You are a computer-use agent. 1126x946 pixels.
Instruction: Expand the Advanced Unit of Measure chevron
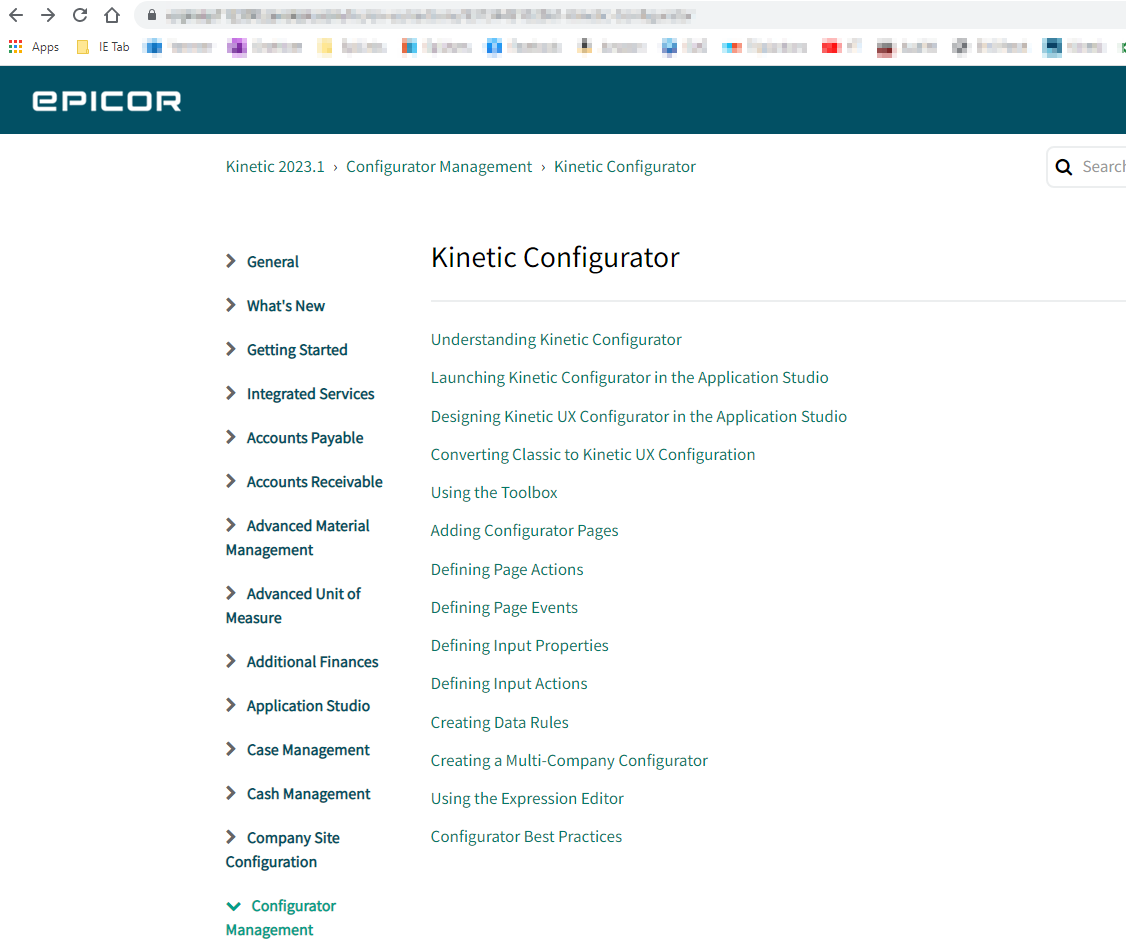pyautogui.click(x=231, y=593)
